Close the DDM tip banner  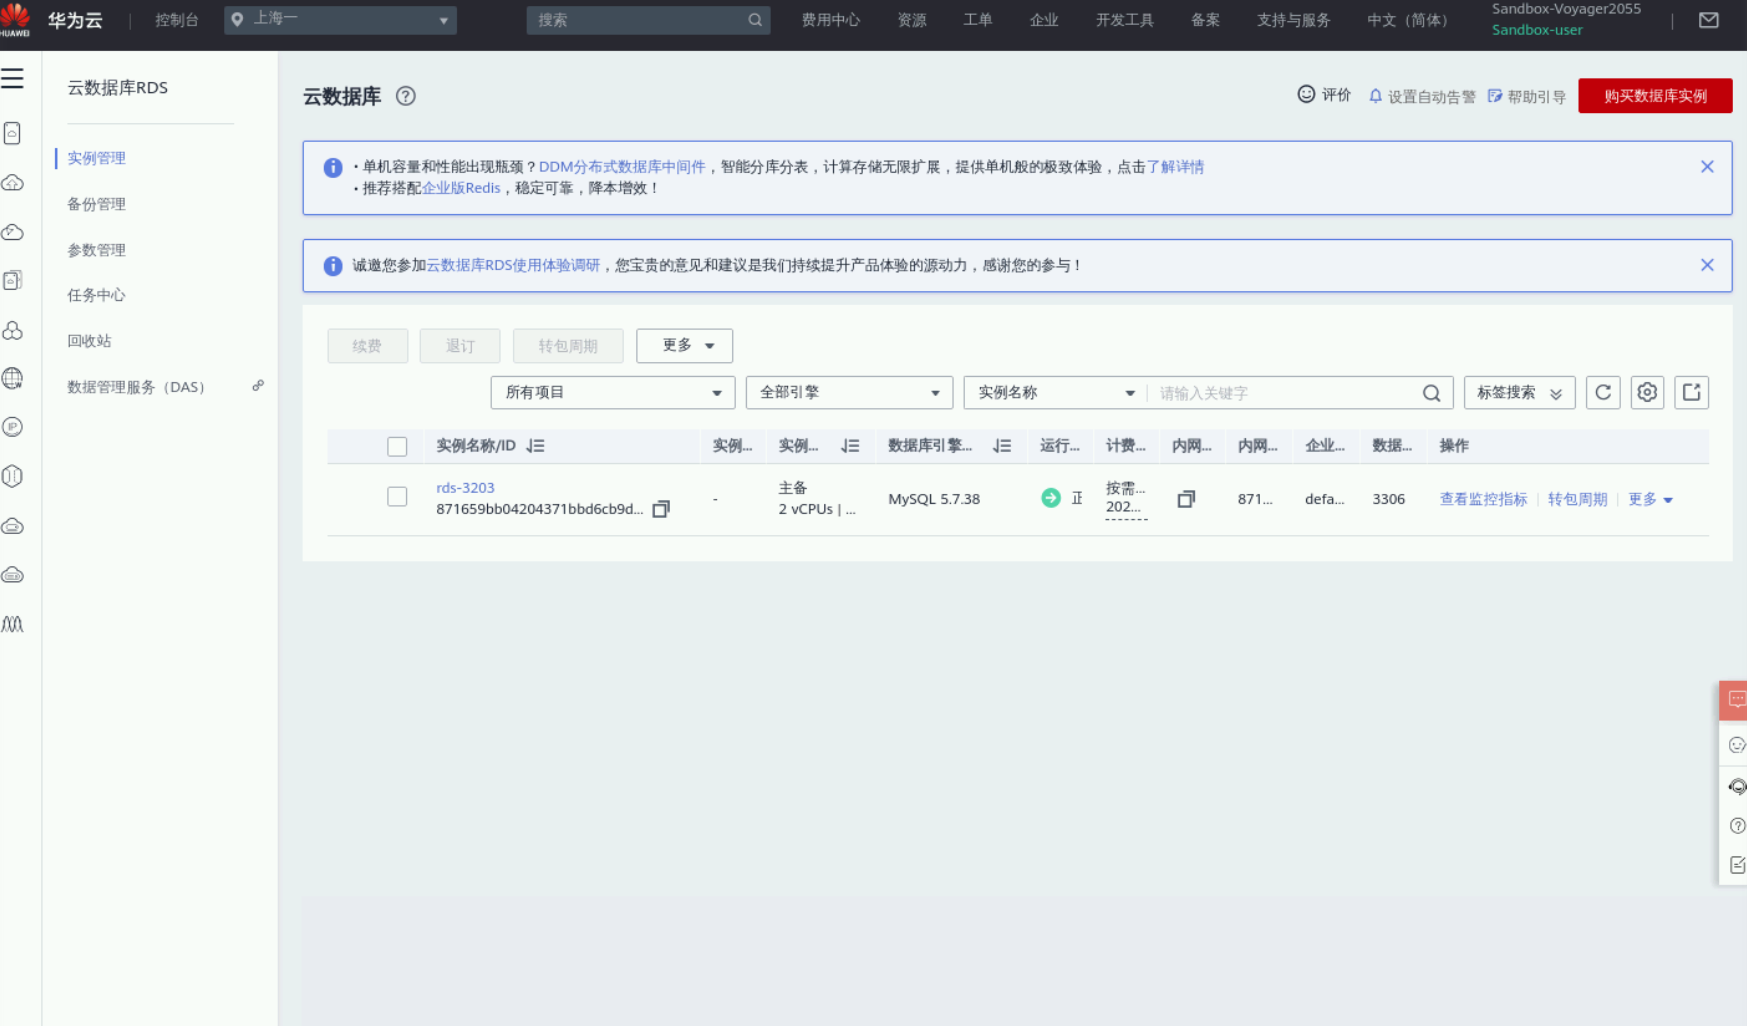(1707, 167)
